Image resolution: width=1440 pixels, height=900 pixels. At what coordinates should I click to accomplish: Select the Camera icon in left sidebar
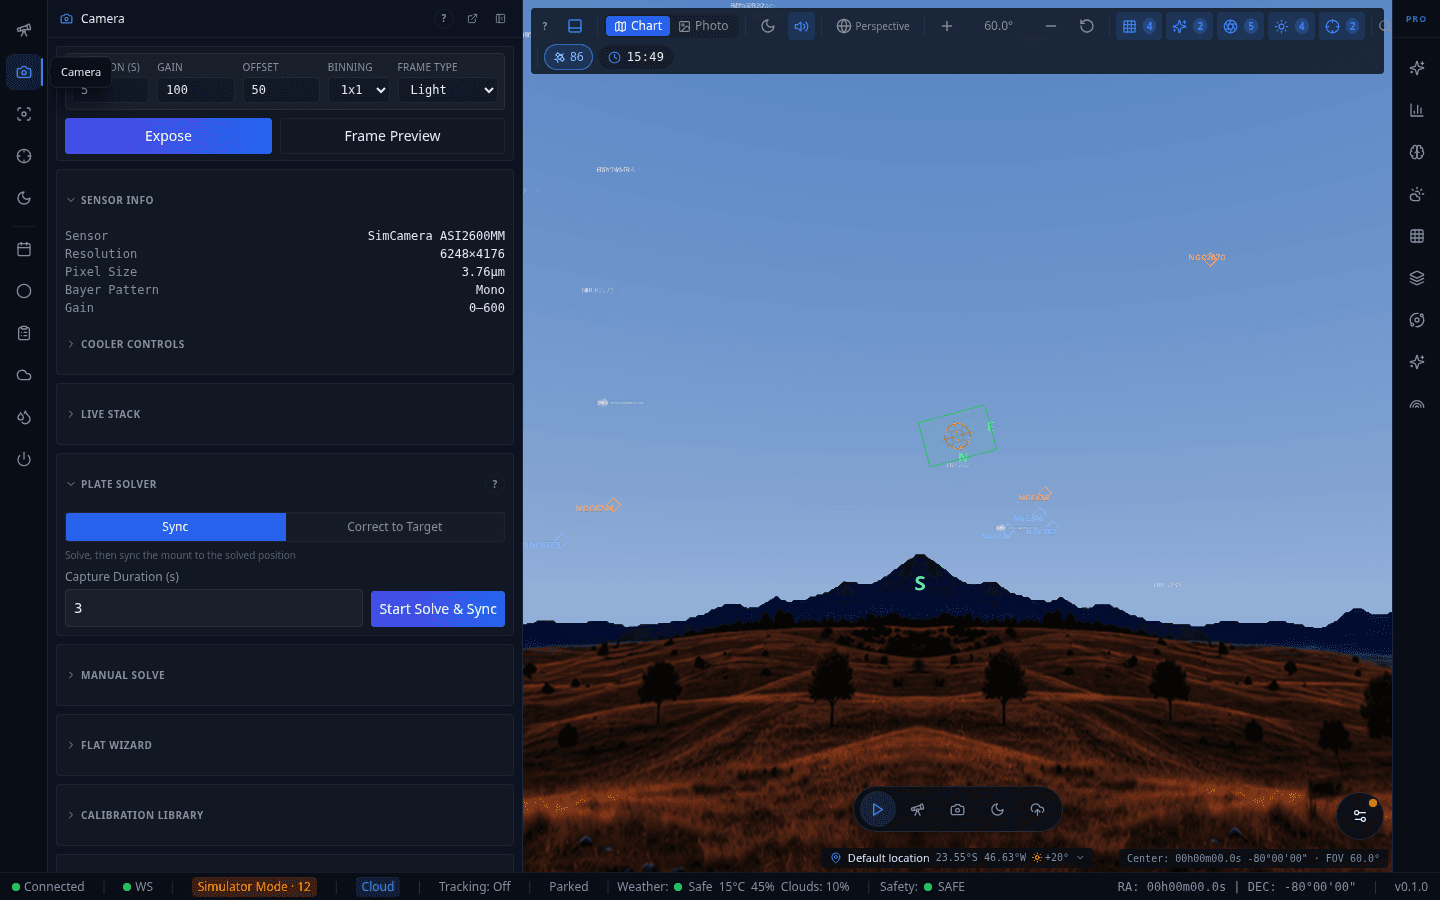coord(24,72)
